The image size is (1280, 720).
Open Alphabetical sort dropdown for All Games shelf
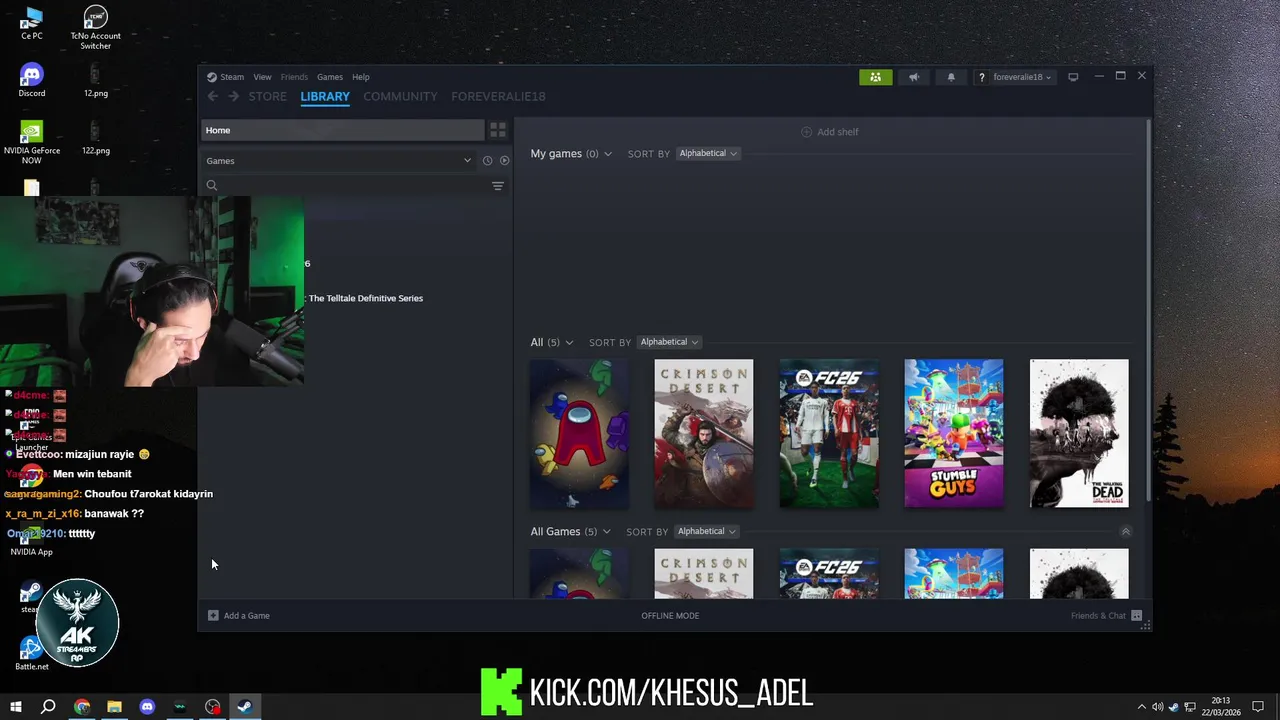pos(706,532)
